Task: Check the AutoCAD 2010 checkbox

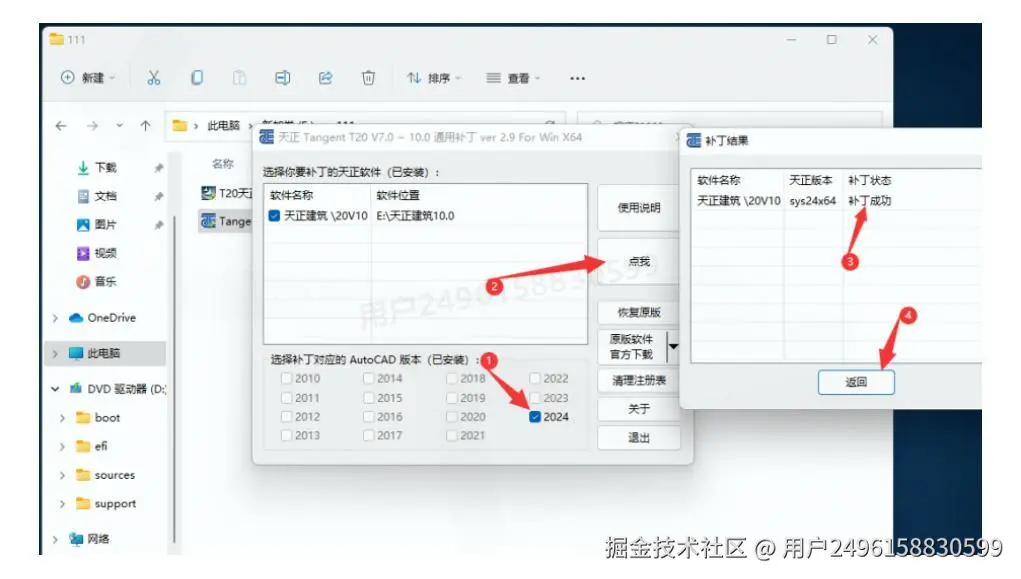Action: (x=286, y=378)
